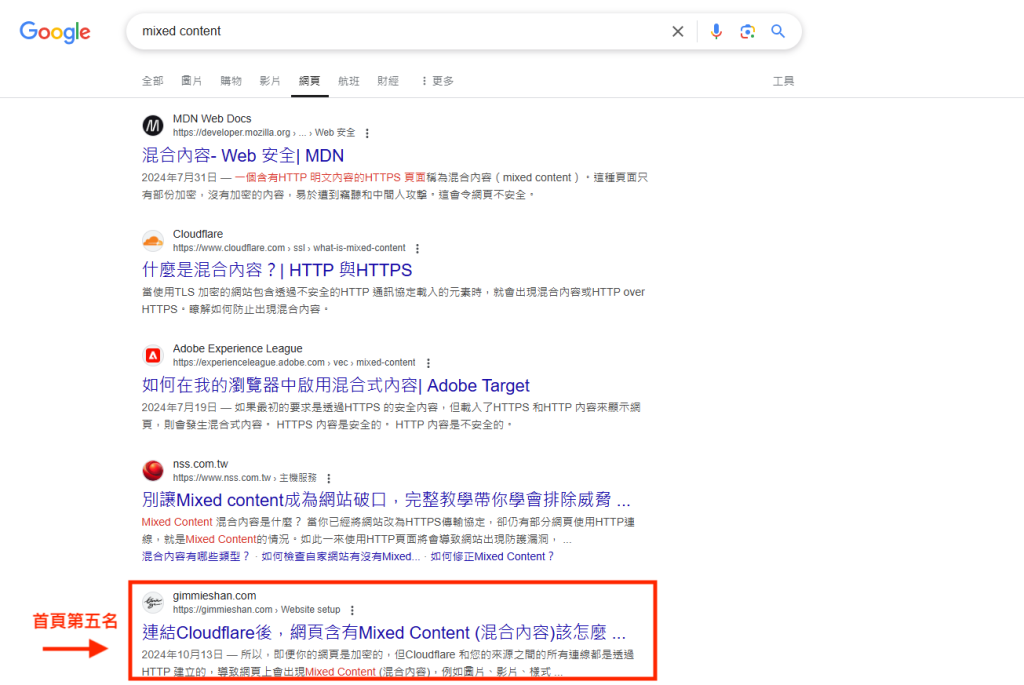This screenshot has width=1024, height=685.
Task: Open the gimmieshan.com result options menu
Action: (352, 610)
